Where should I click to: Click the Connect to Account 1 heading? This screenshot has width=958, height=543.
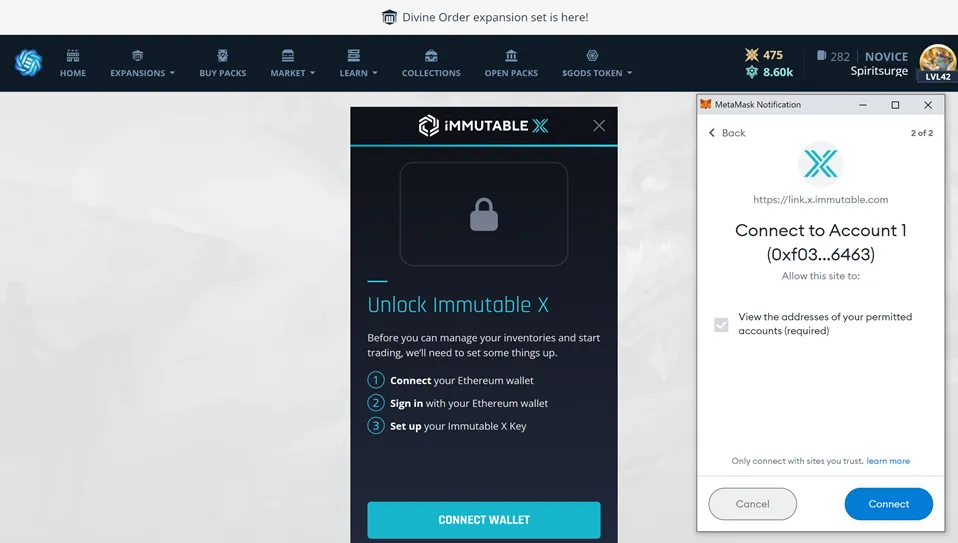pos(821,242)
